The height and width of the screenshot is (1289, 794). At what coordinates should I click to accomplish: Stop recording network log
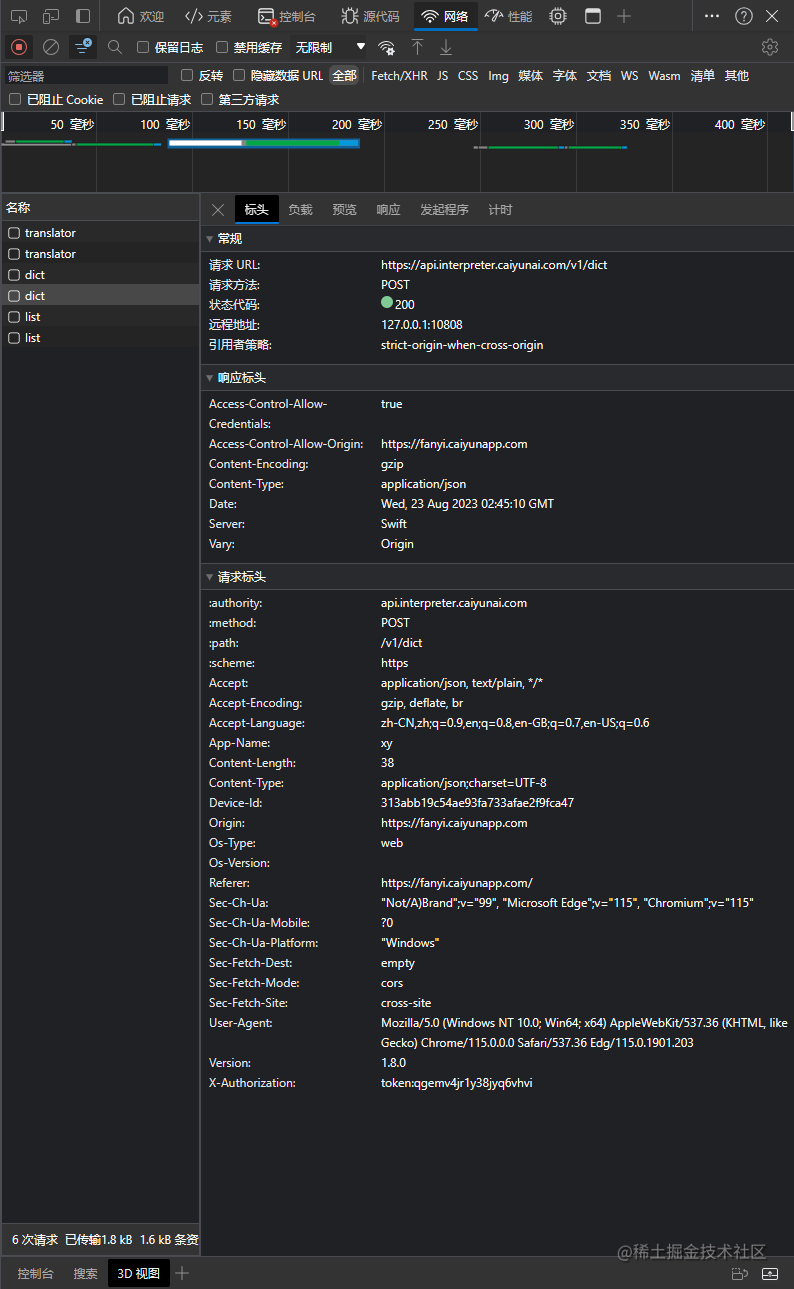coord(19,47)
